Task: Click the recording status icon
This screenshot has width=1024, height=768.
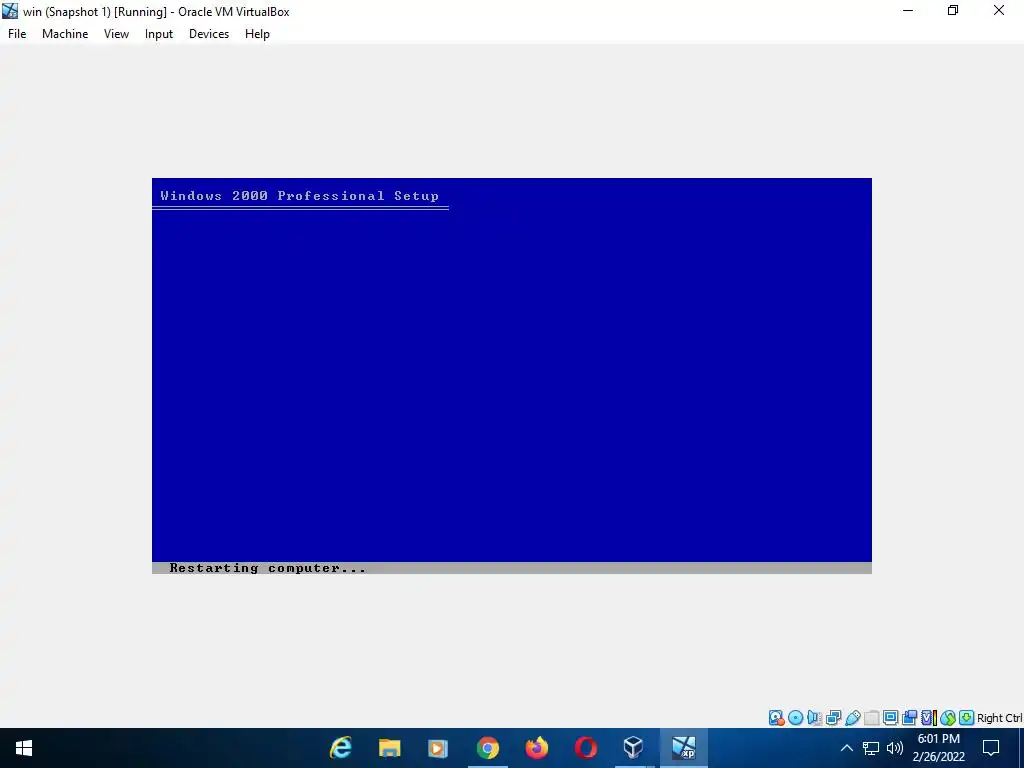Action: coord(909,718)
